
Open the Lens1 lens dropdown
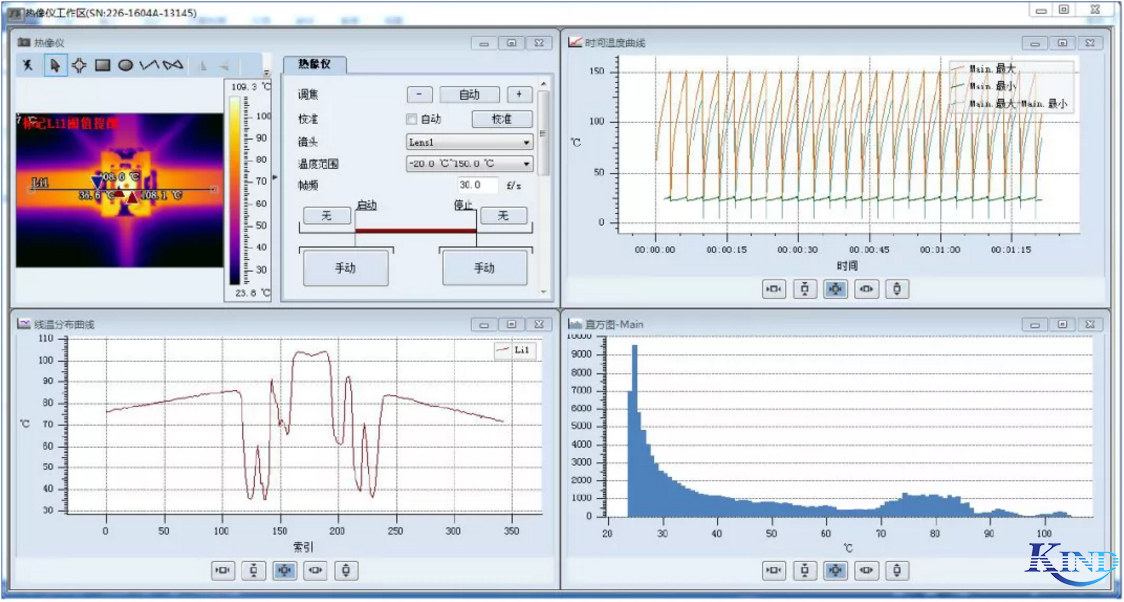tap(469, 142)
